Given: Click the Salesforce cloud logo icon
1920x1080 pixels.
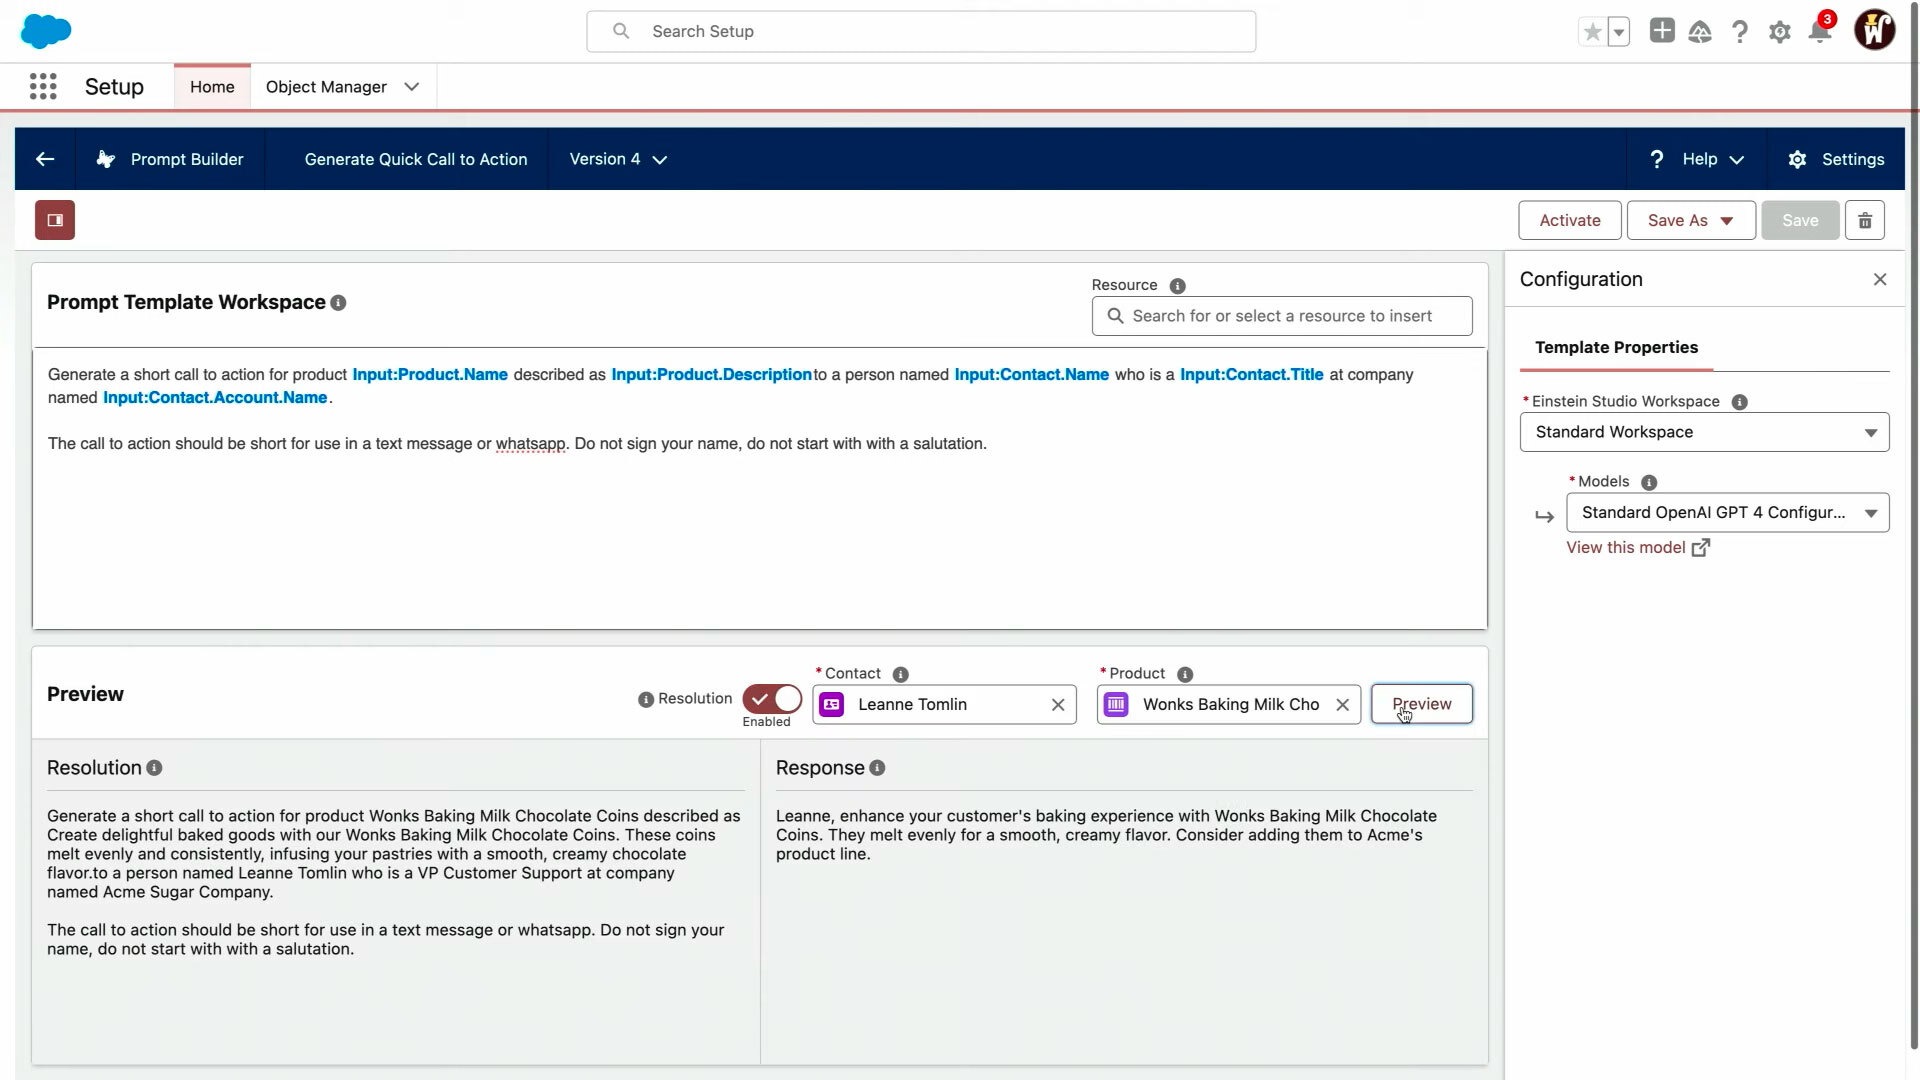Looking at the screenshot, I should point(46,30).
